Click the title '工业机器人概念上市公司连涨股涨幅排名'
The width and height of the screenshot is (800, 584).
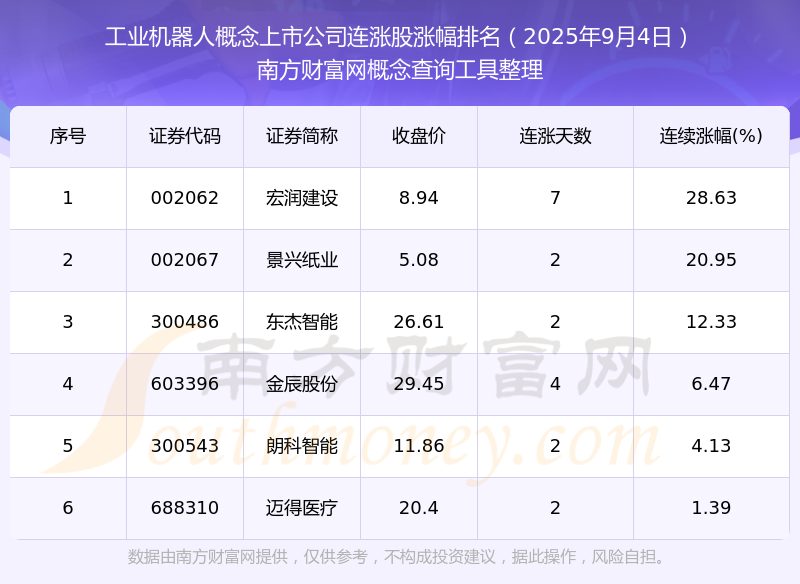tap(302, 37)
